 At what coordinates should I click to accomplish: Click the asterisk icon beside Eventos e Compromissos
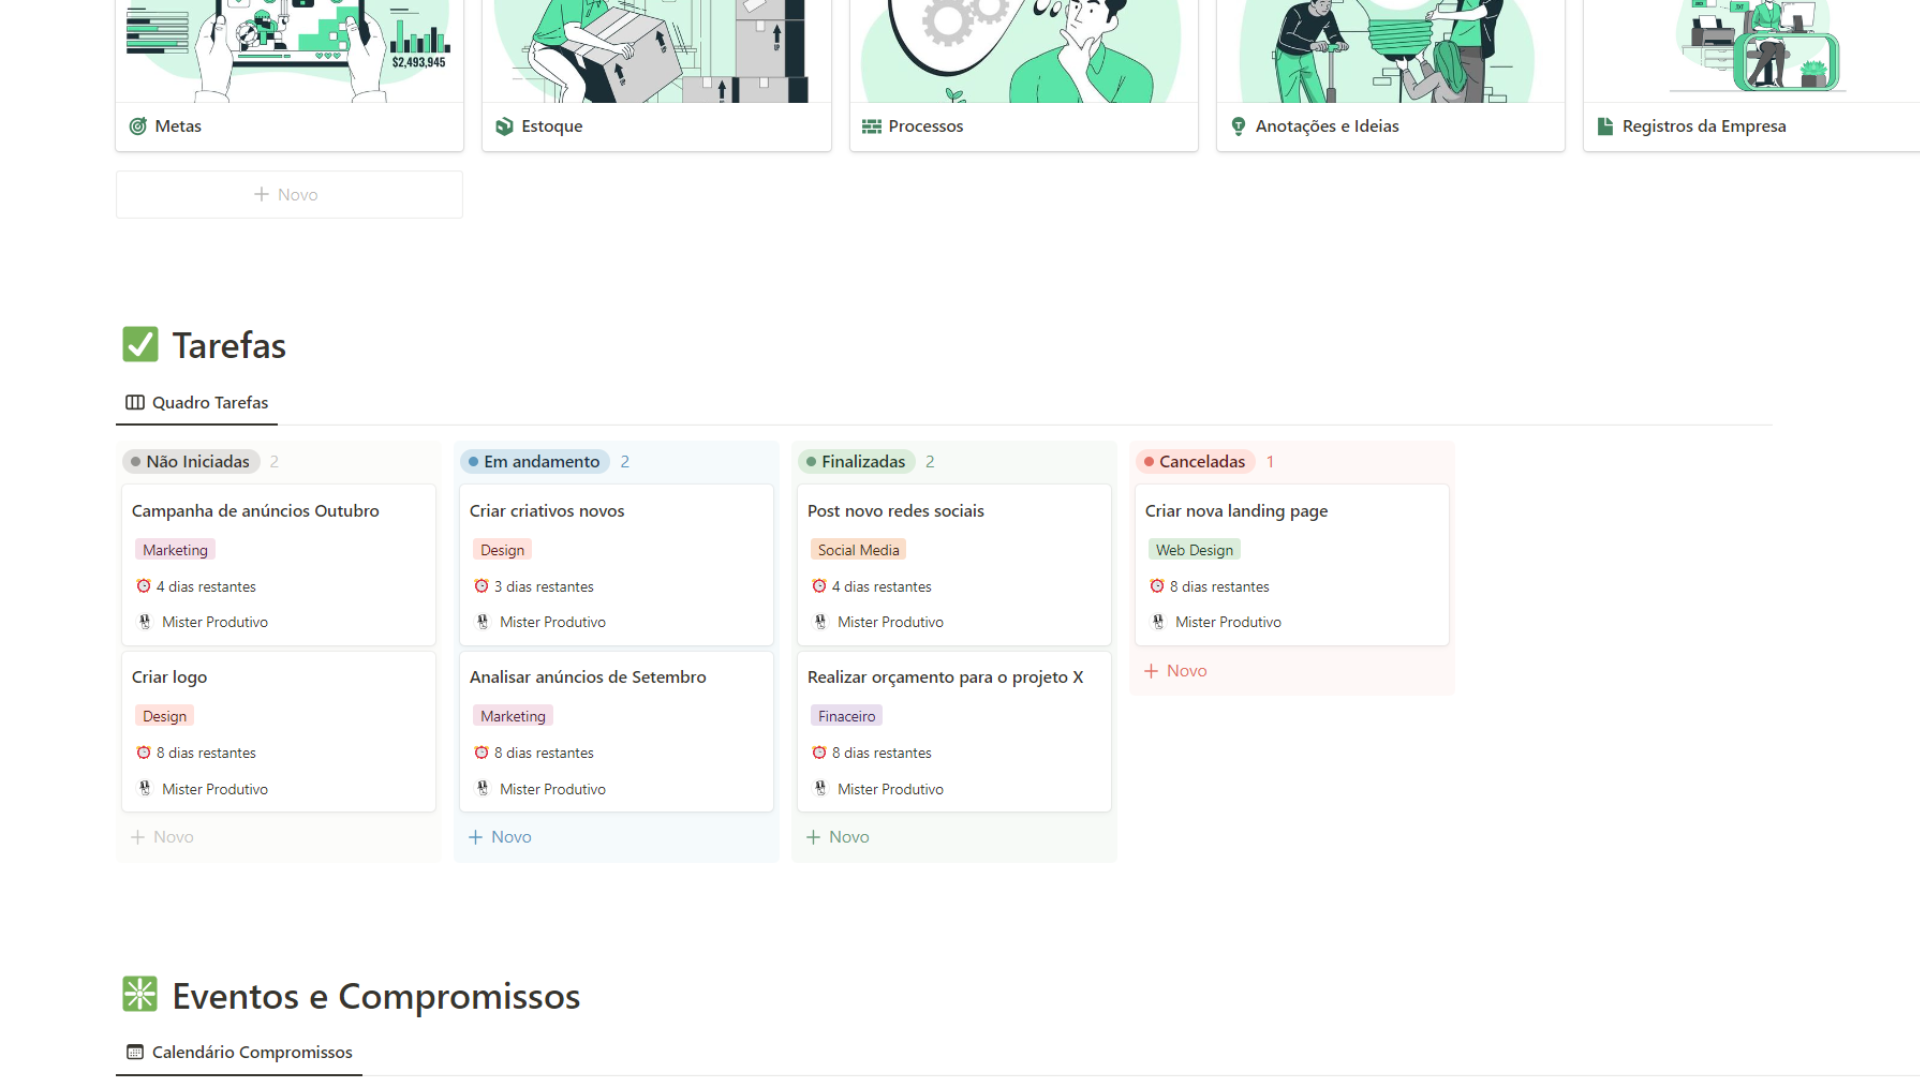[140, 994]
